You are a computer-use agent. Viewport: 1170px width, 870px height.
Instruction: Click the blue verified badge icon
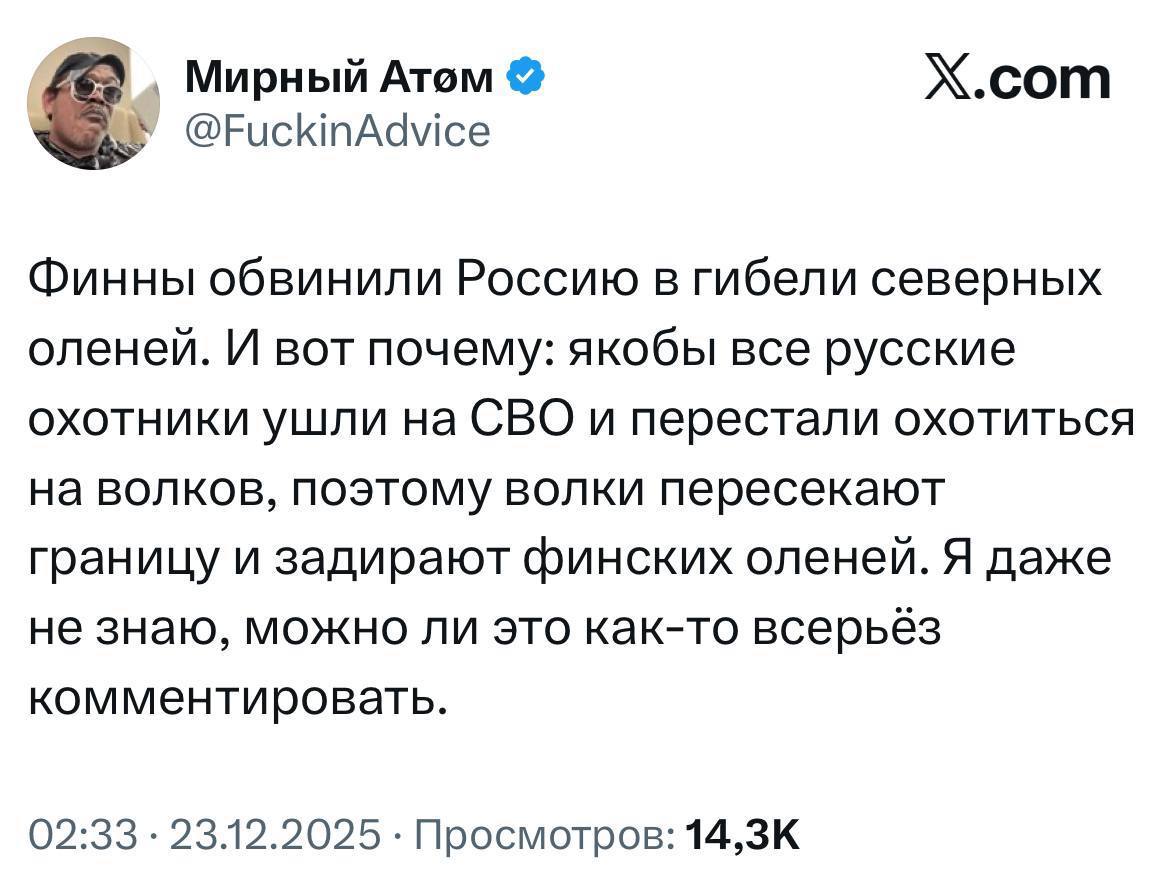(x=527, y=76)
